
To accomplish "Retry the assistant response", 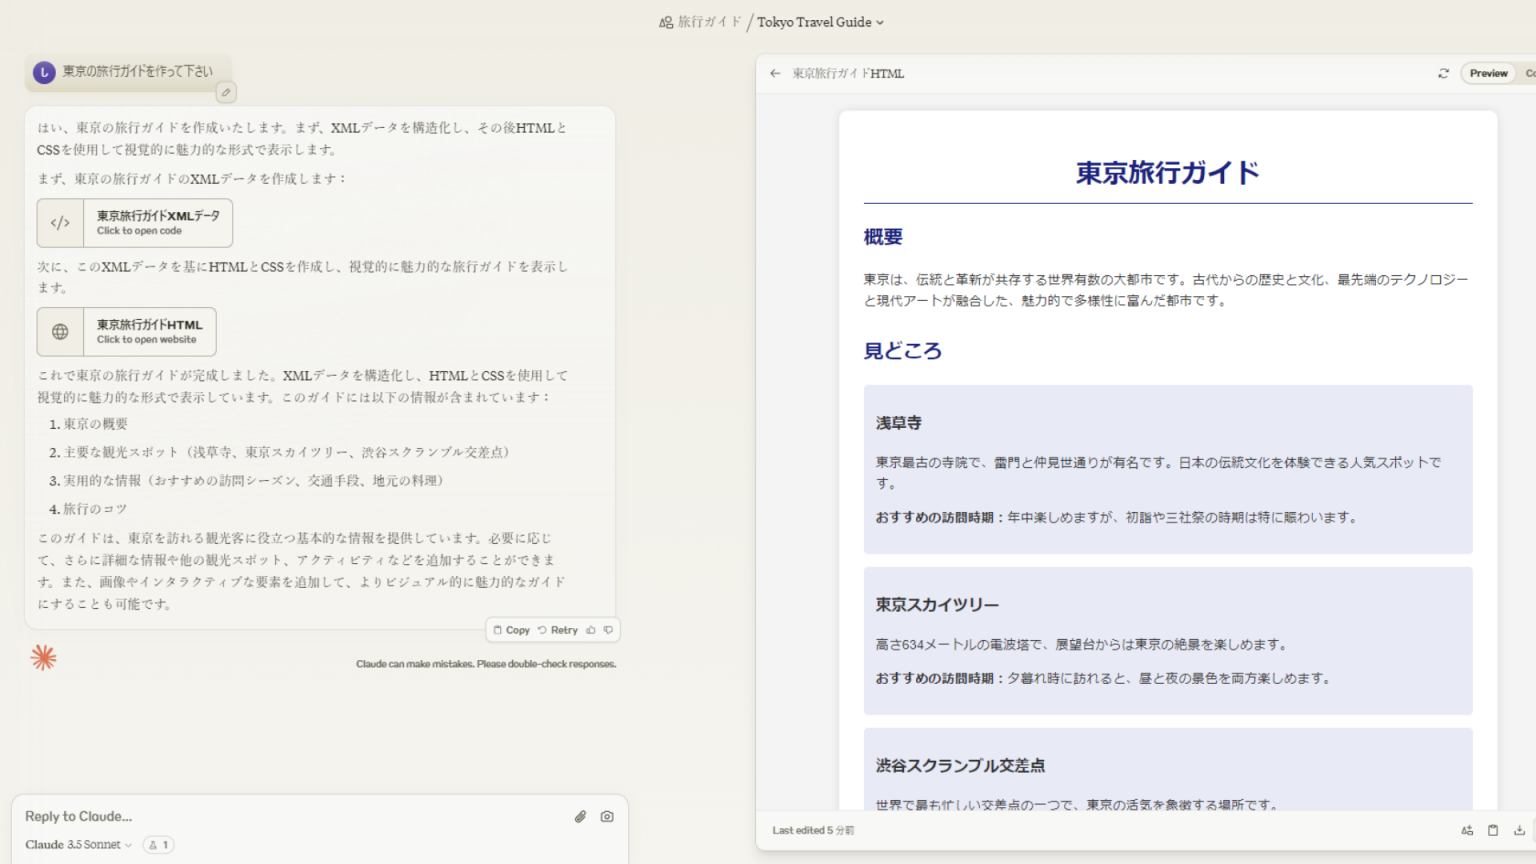I will (x=558, y=630).
